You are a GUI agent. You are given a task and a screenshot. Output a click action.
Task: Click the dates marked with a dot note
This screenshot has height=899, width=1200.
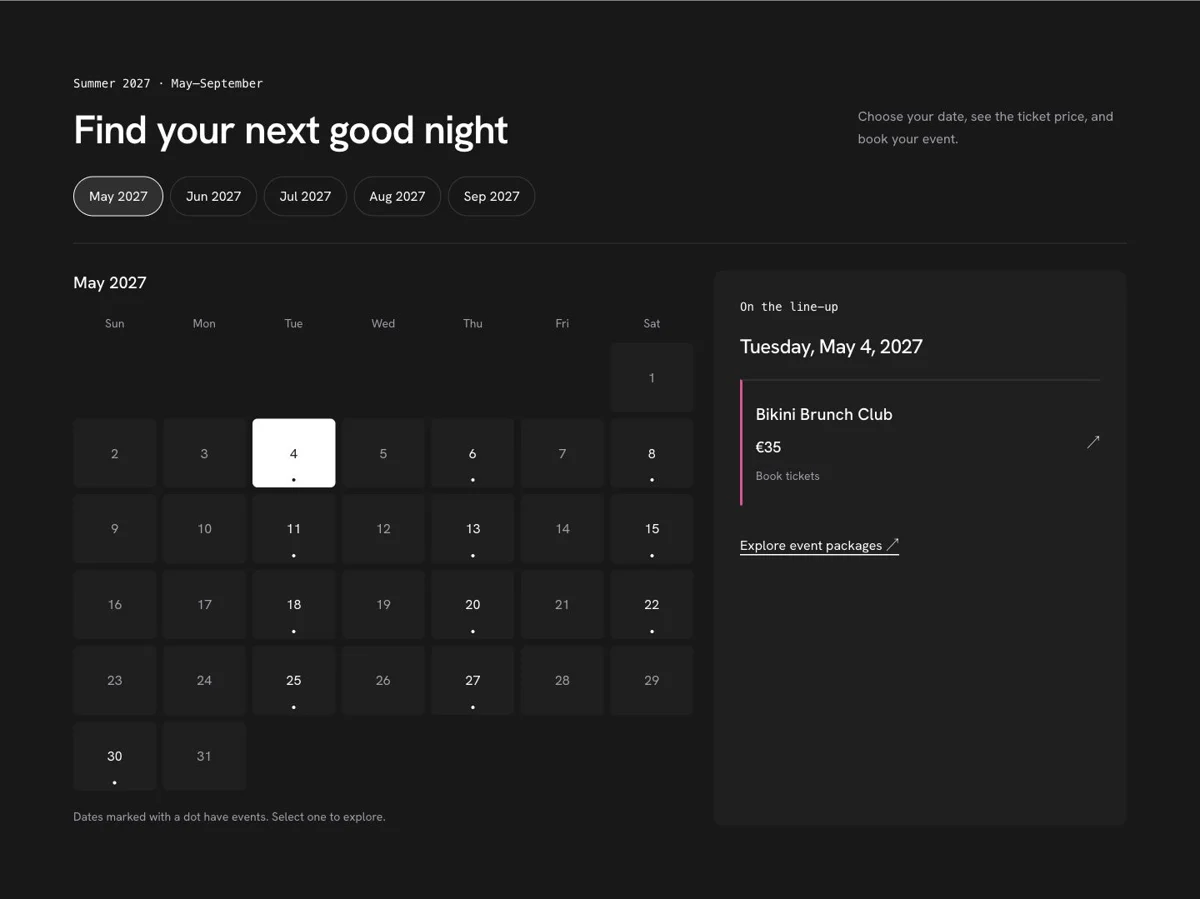tap(229, 817)
